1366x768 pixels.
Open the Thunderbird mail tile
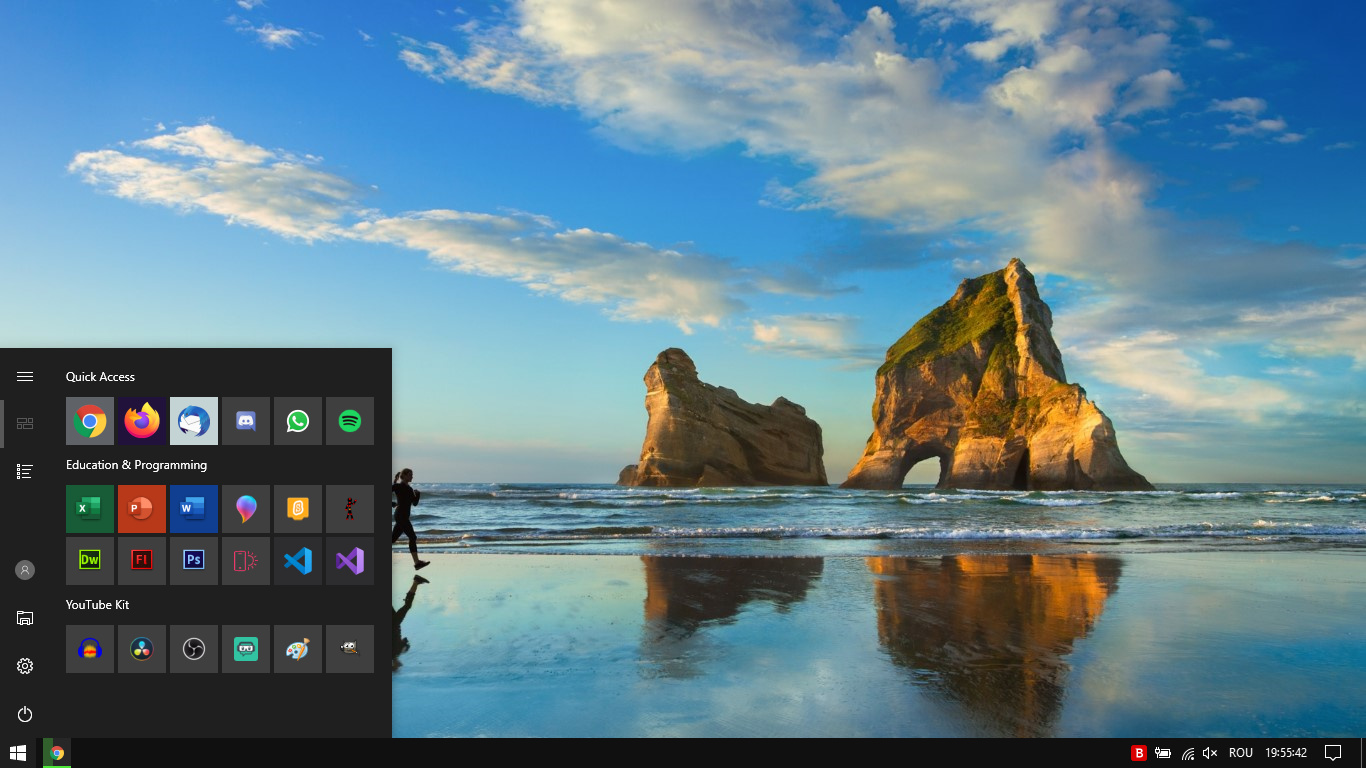coord(194,421)
